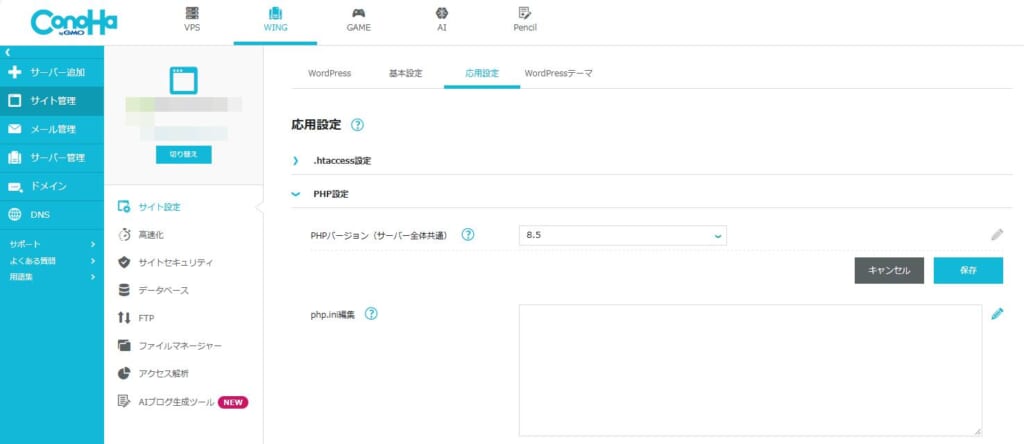The width and height of the screenshot is (1024, 444).
Task: Click the DNS globe icon
Action: click(x=14, y=215)
